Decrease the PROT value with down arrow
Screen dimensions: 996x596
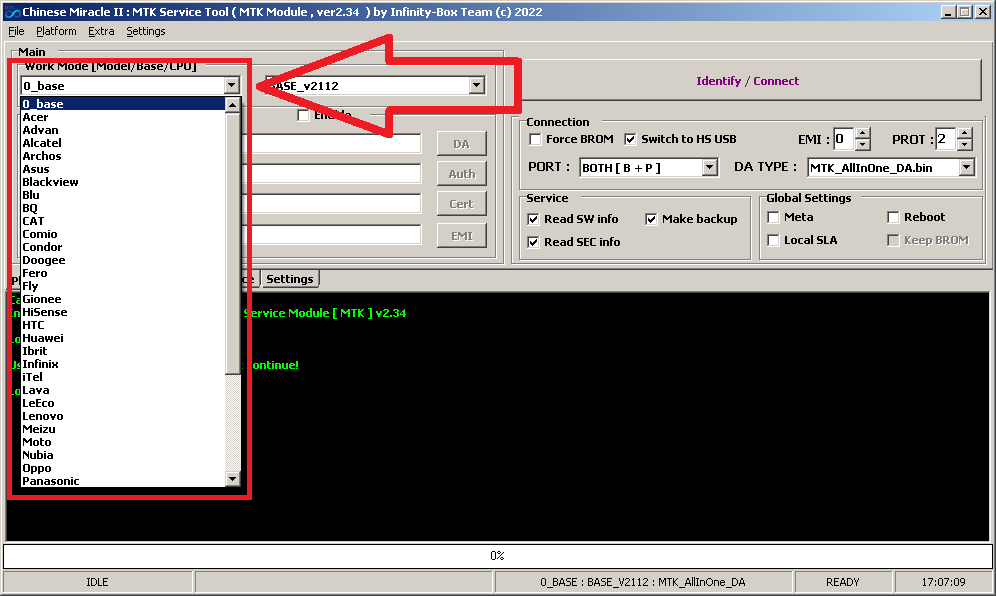point(964,145)
